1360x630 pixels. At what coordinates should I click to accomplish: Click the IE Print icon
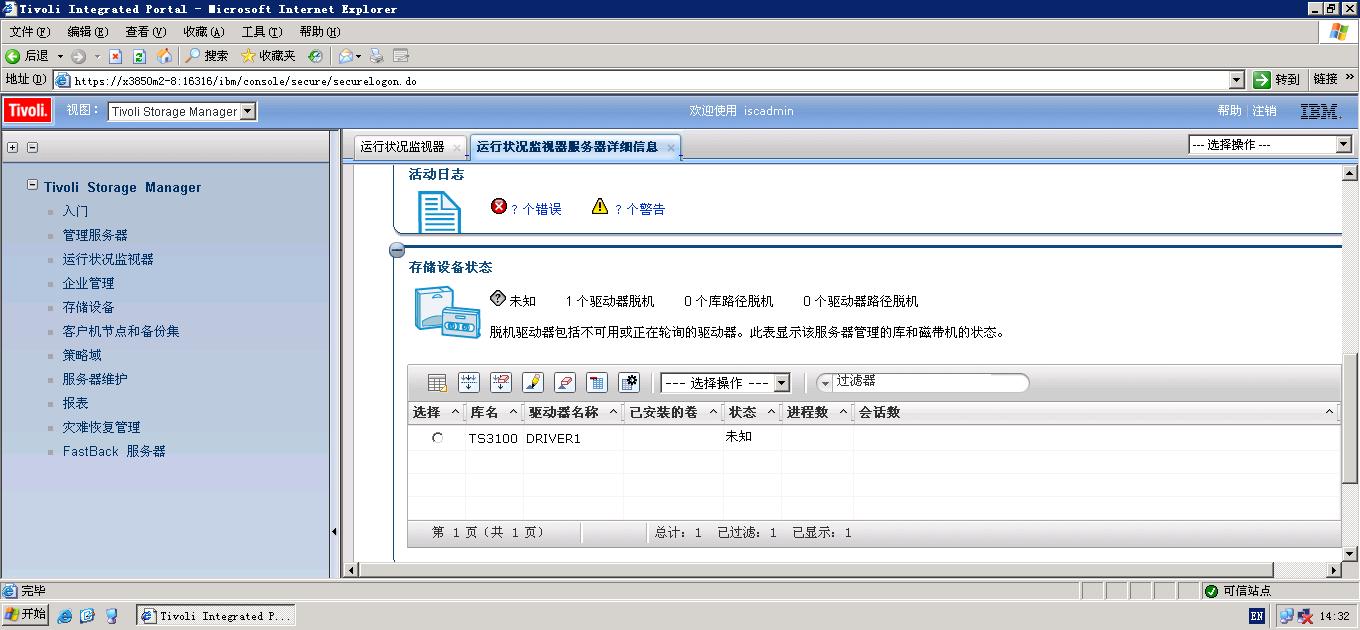(377, 56)
